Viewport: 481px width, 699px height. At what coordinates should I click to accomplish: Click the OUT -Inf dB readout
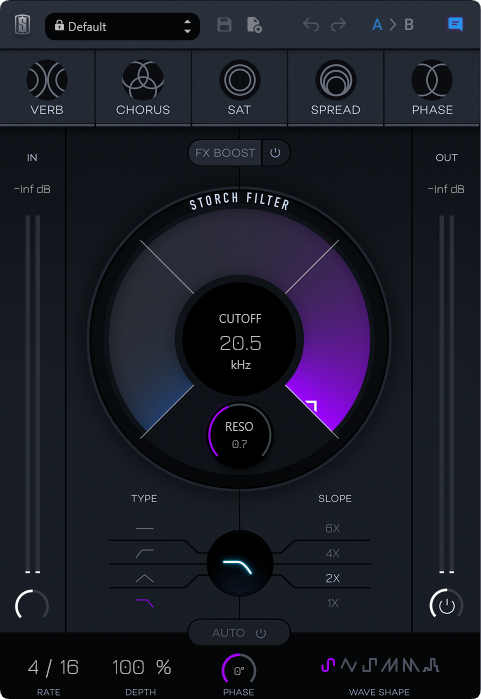pos(446,189)
